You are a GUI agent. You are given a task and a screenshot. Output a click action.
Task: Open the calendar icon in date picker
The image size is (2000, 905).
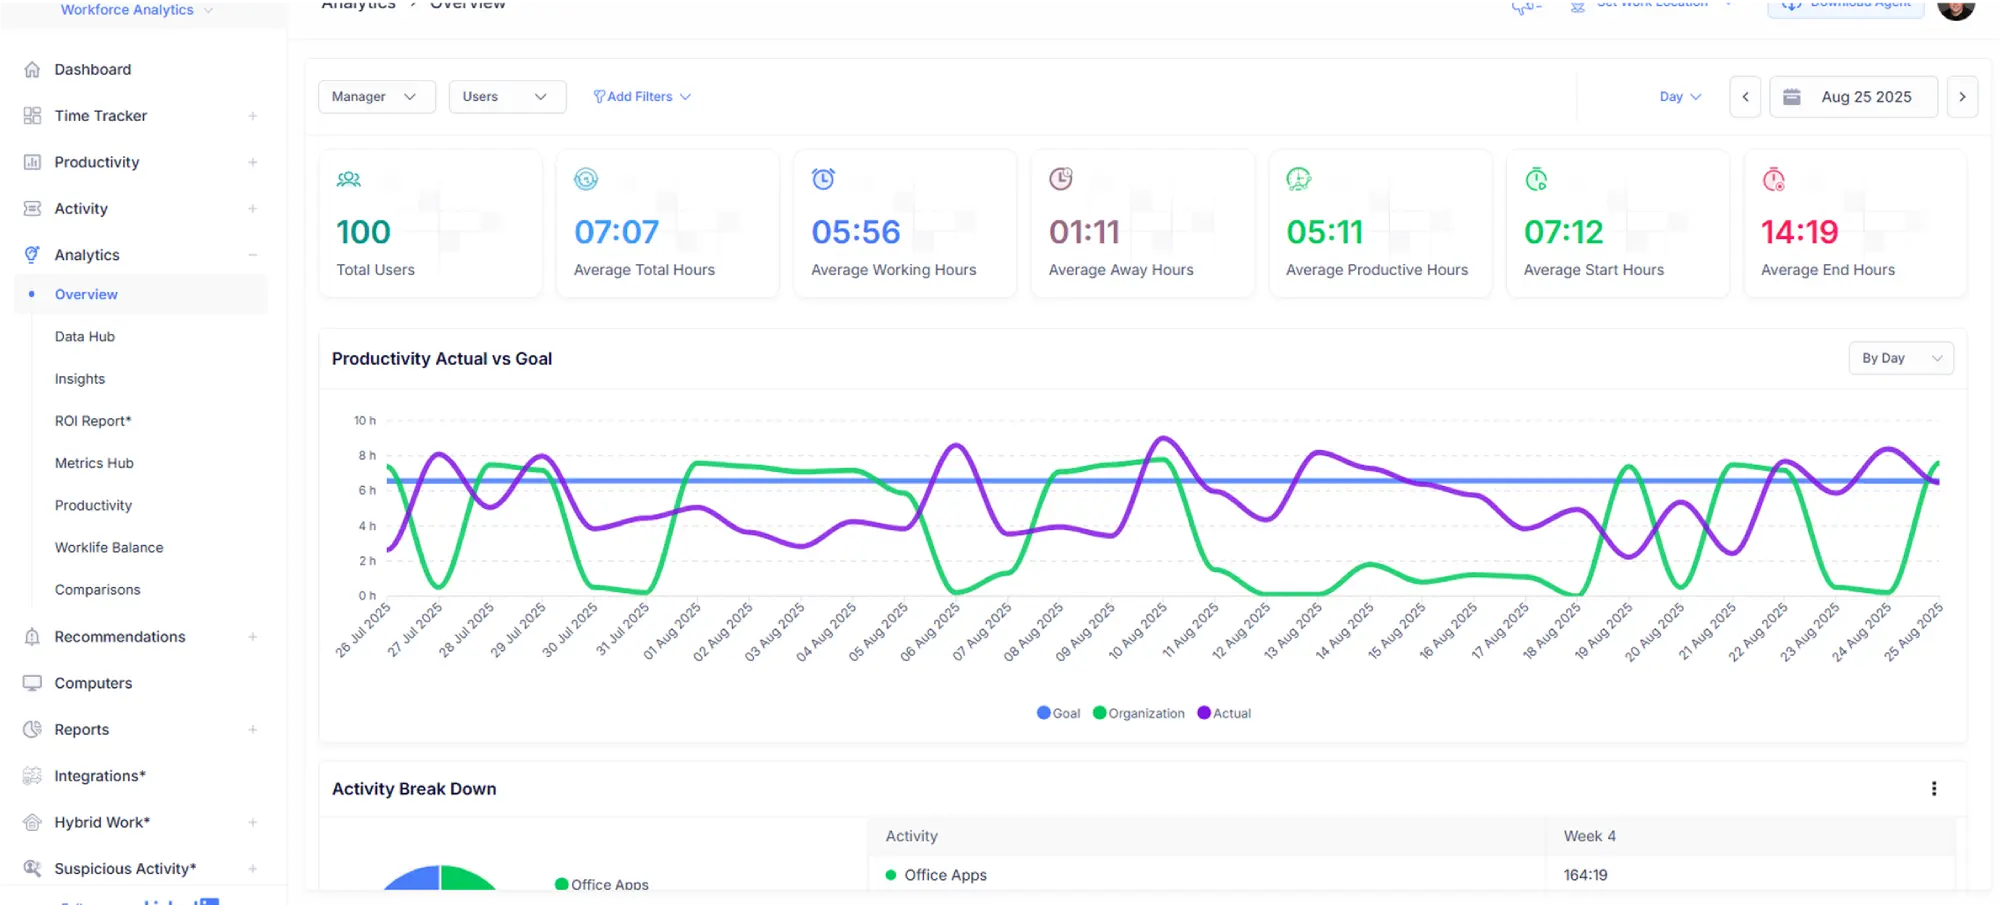(1792, 97)
